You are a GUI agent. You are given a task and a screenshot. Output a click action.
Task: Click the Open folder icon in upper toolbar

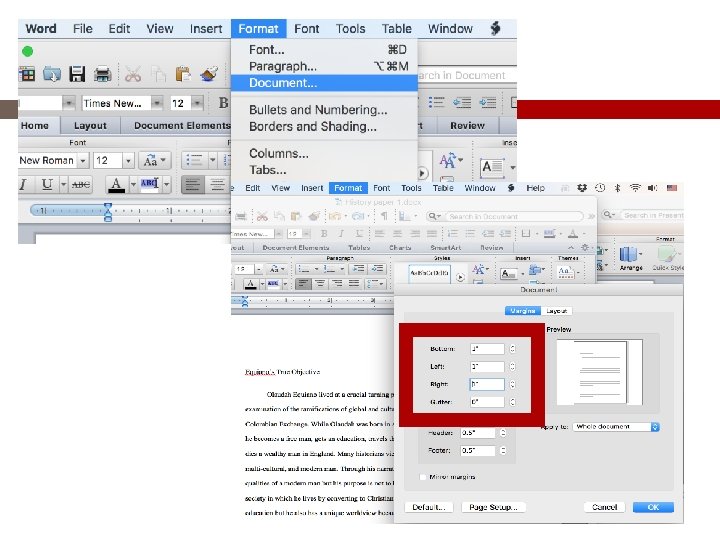[x=52, y=74]
